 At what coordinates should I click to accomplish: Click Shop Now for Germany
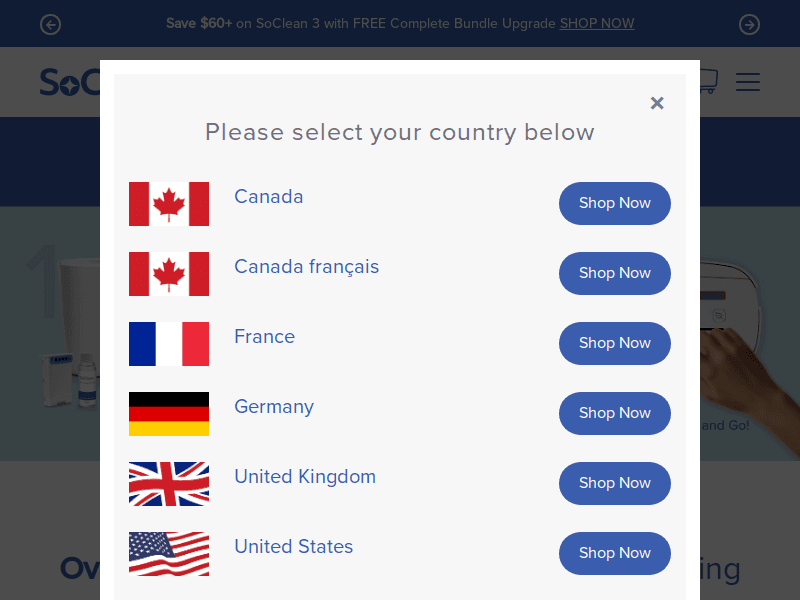pos(615,413)
